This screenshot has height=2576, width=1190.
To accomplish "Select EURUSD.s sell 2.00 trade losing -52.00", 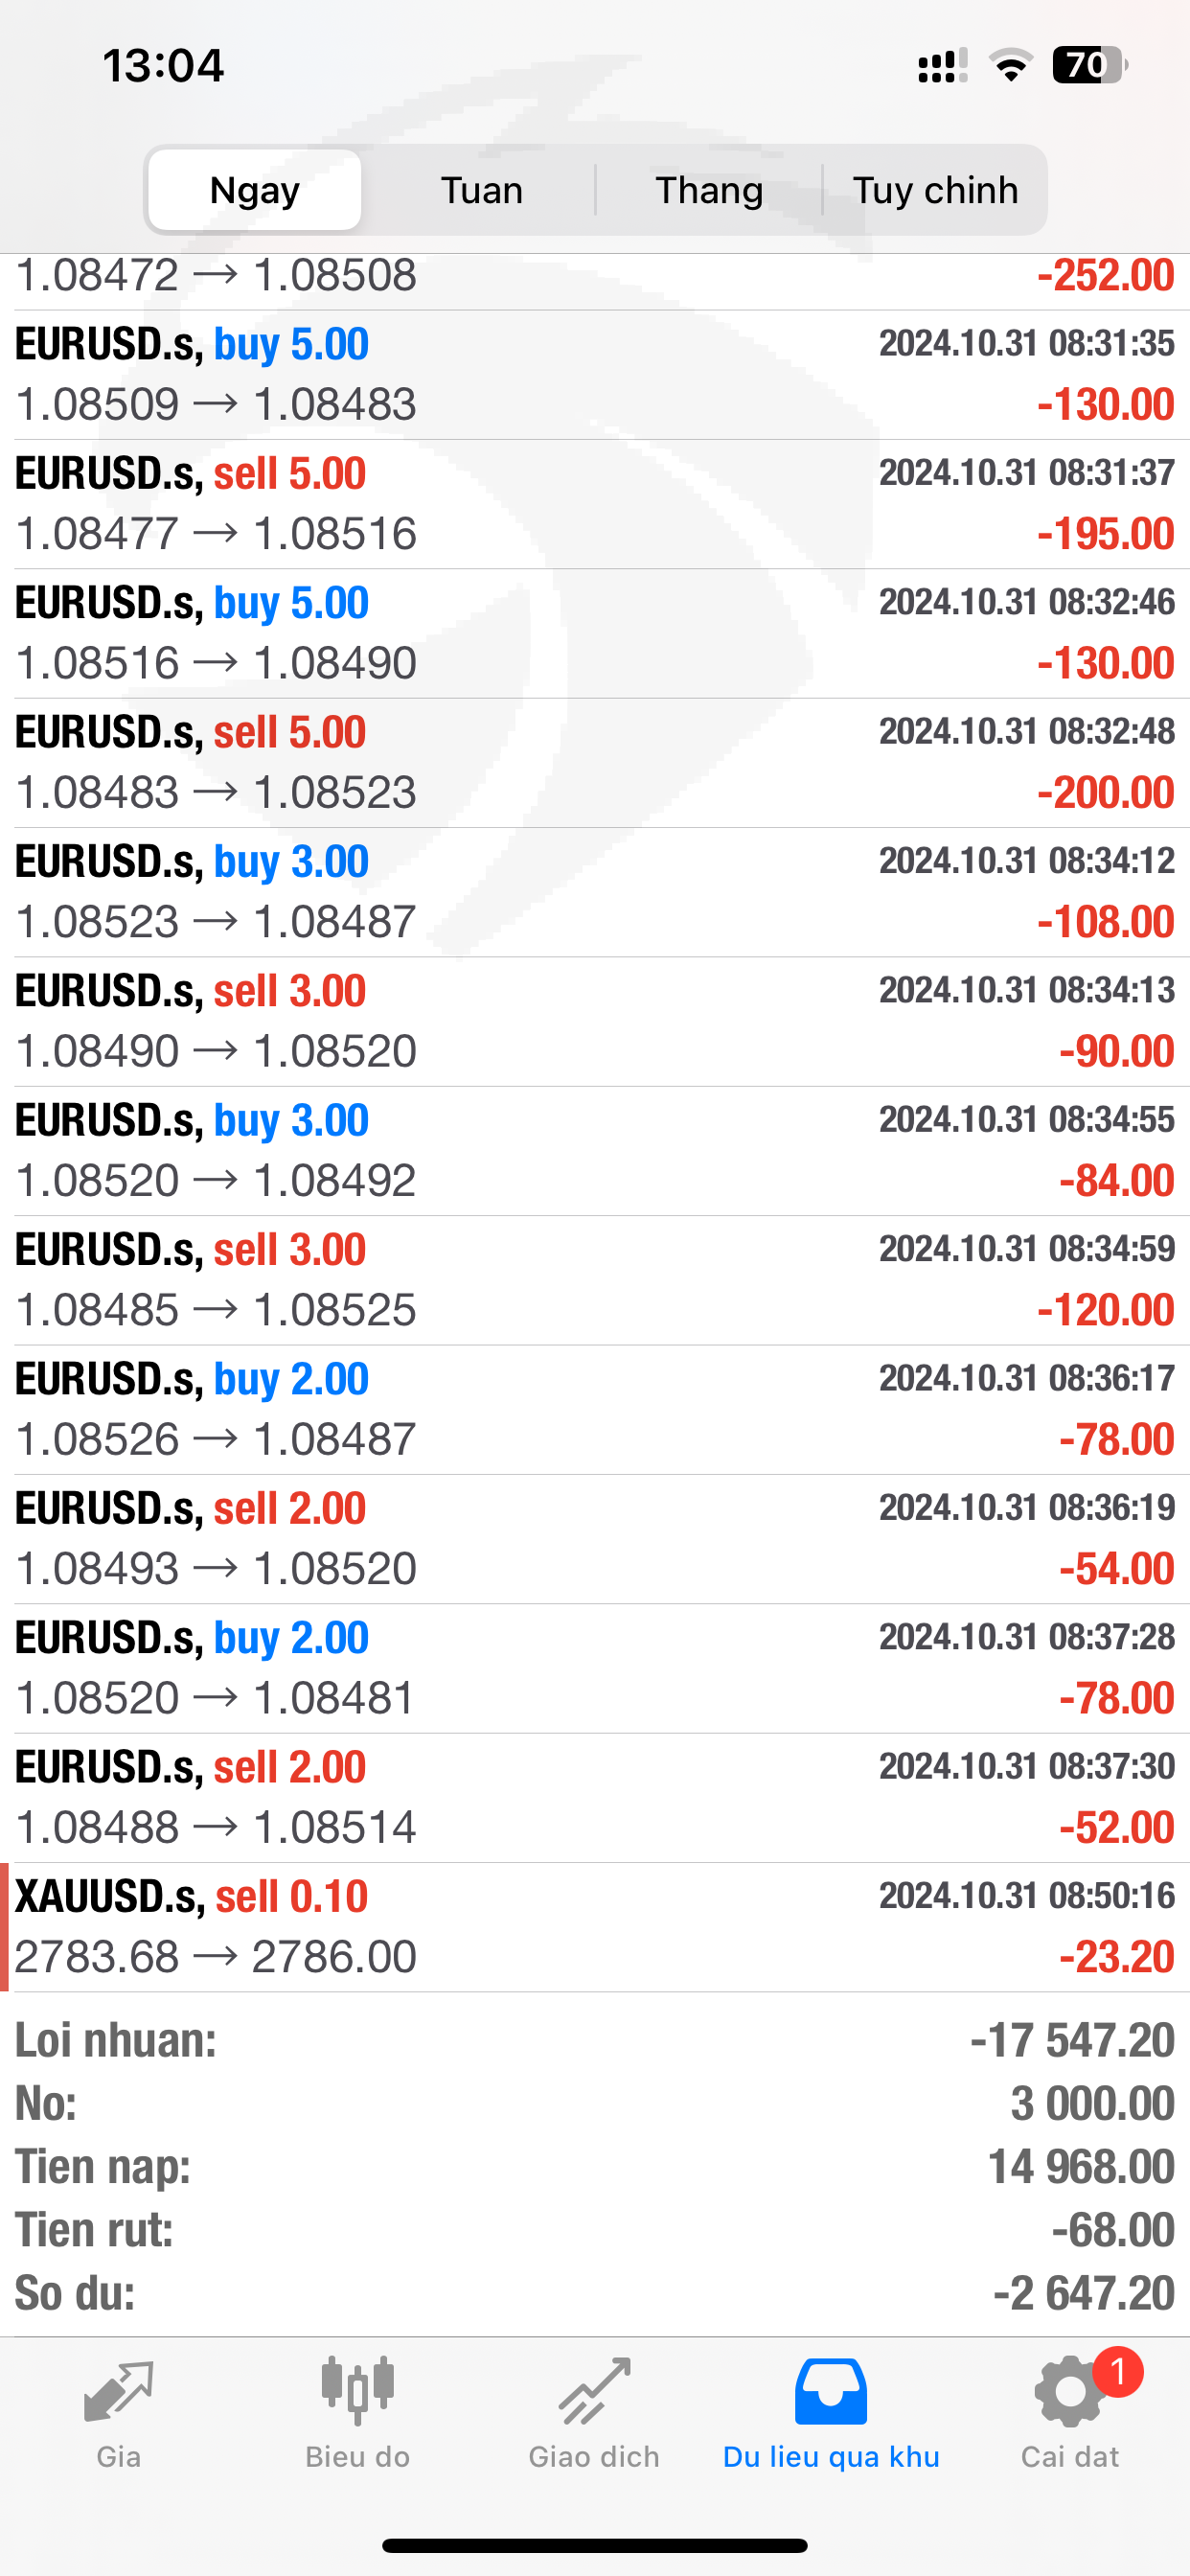I will coord(594,1797).
